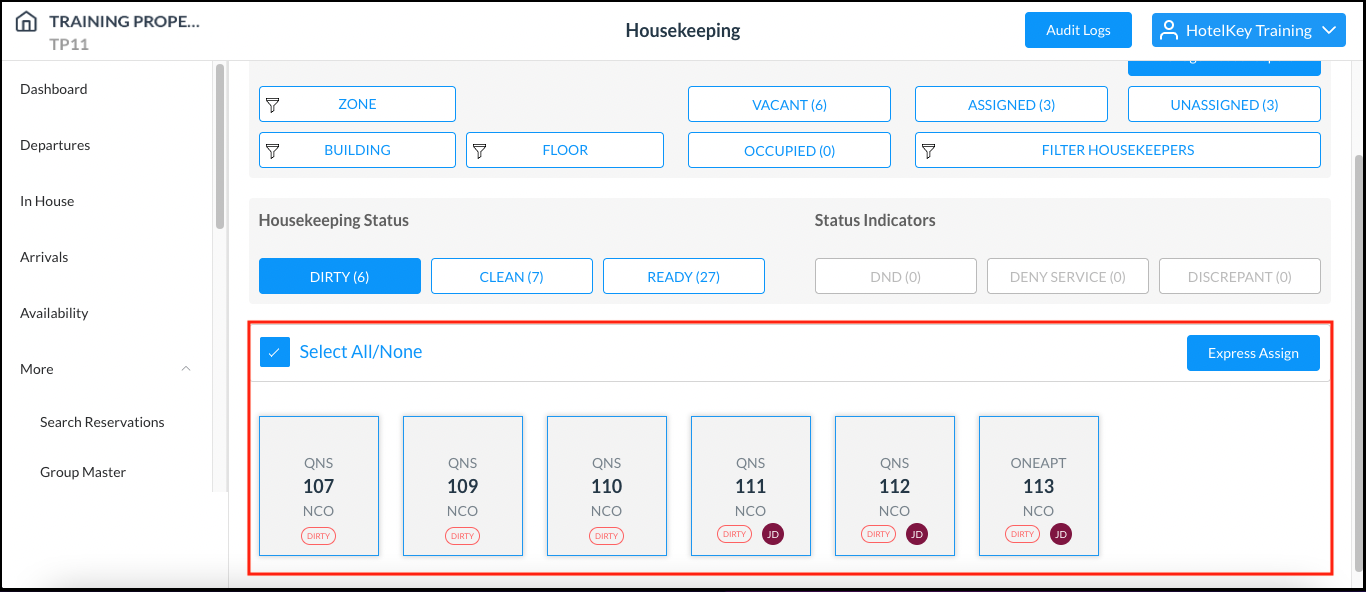Screen dimensions: 1366x592
Task: Select the JD housekeeper avatar on room 111
Action: [x=772, y=534]
